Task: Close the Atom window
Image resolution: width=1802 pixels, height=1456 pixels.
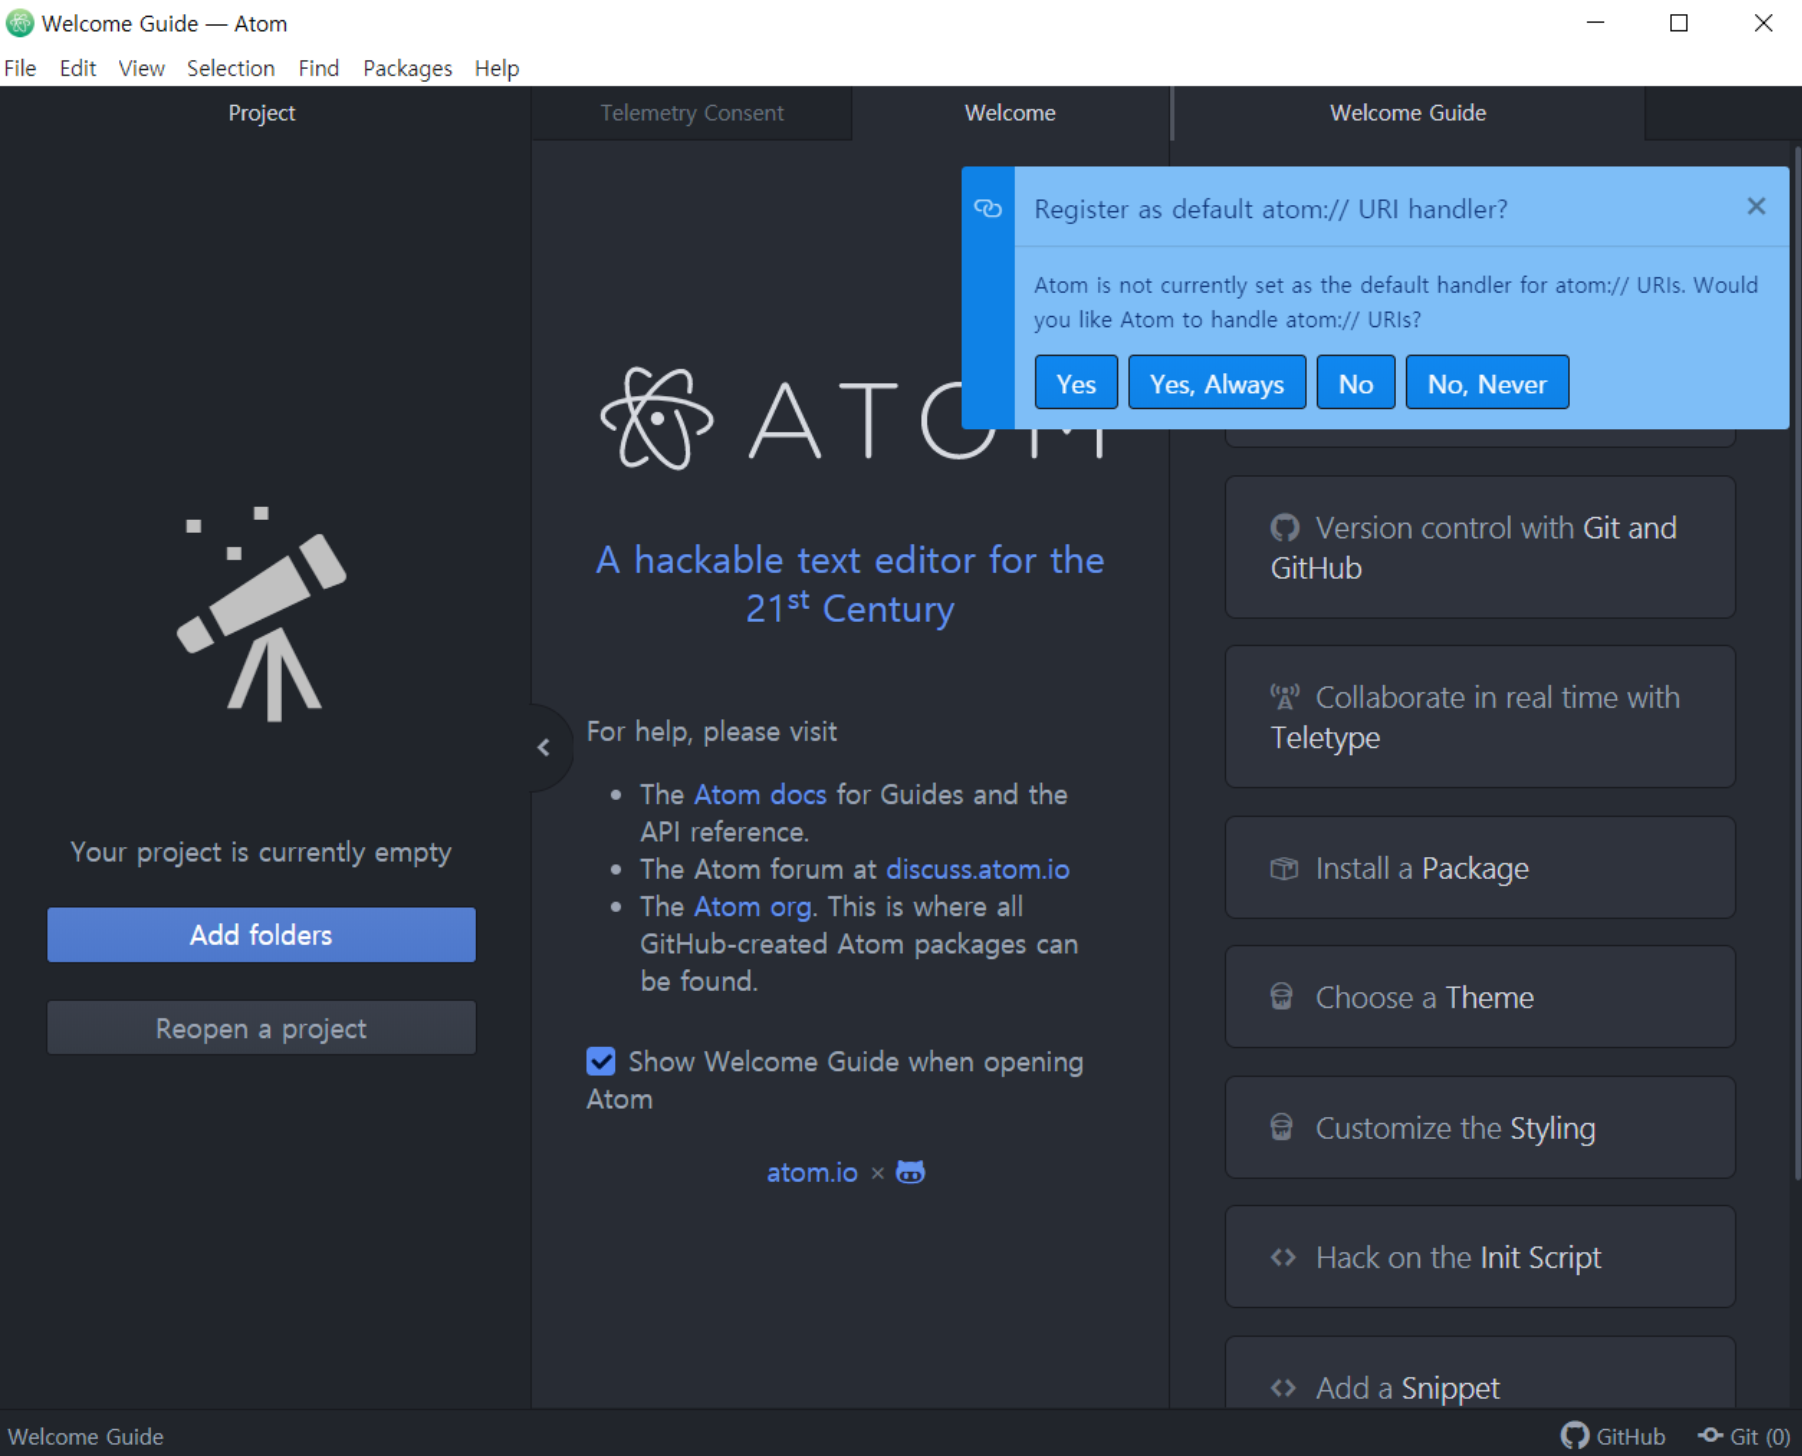Action: coord(1763,23)
